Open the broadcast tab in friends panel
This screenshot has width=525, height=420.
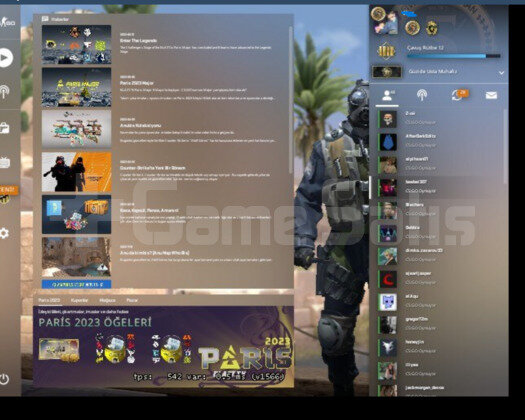click(x=422, y=95)
